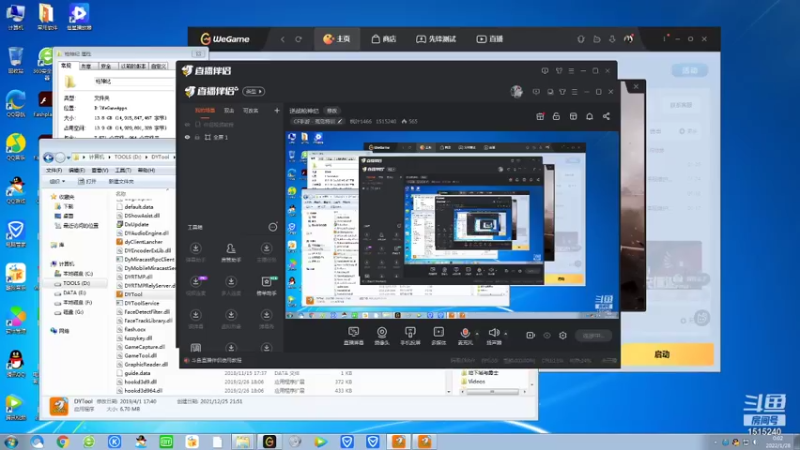The height and width of the screenshot is (450, 800).
Task: Click 新建文件夹 in Explorer toolbar
Action: coord(121,182)
